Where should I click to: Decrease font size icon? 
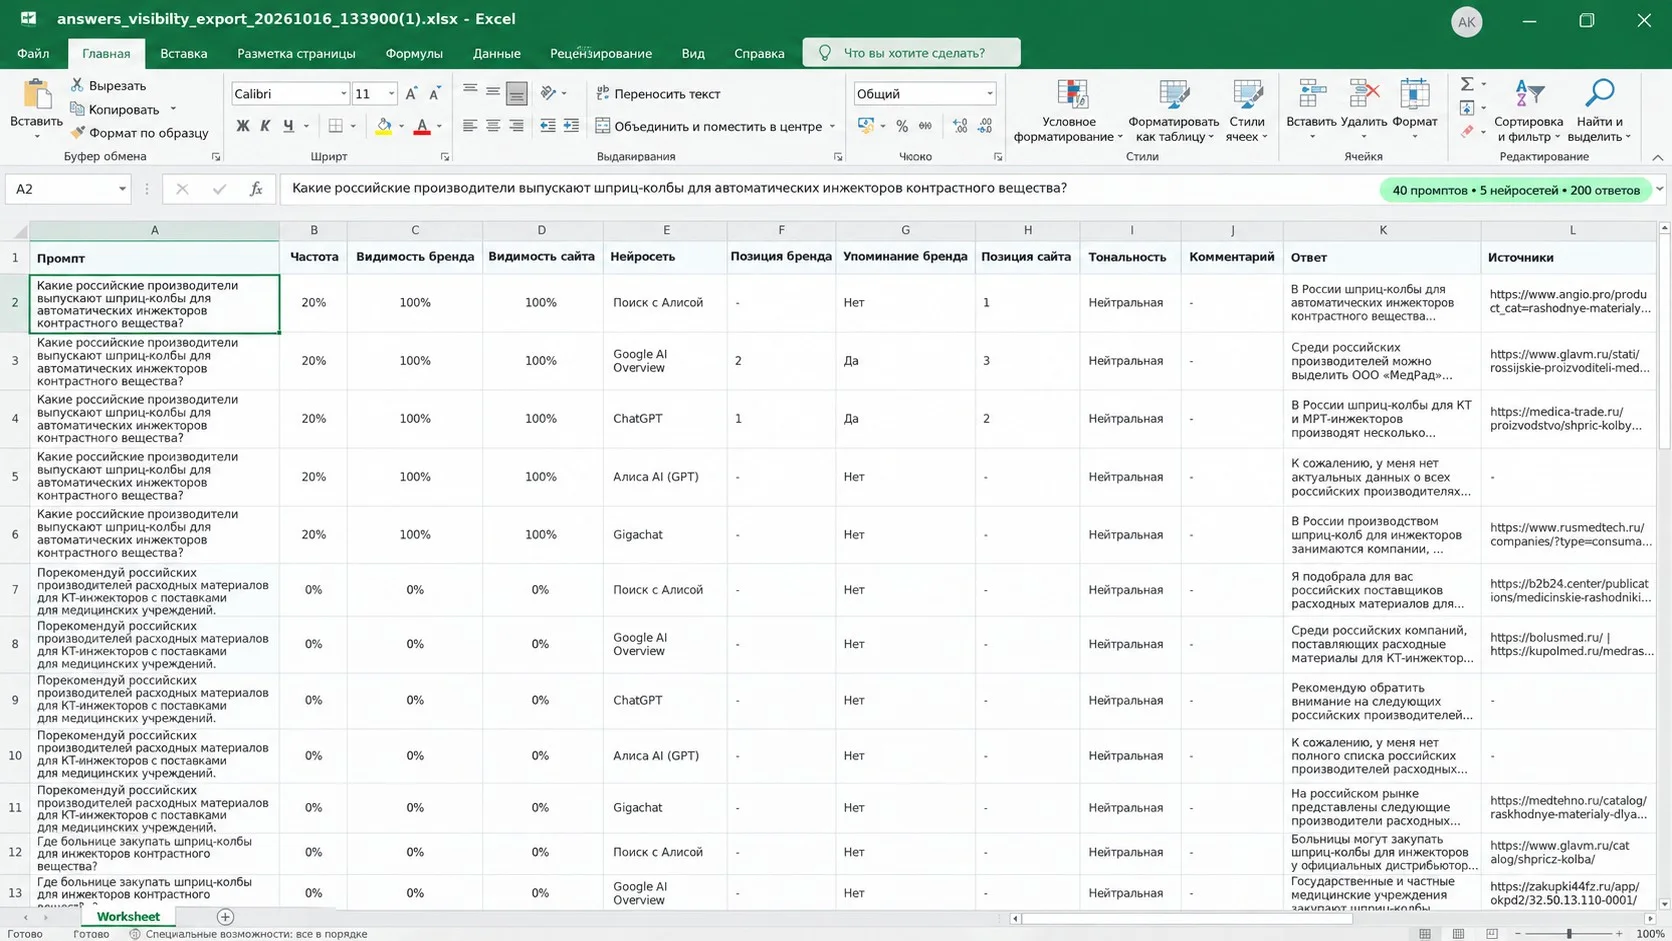pos(434,93)
